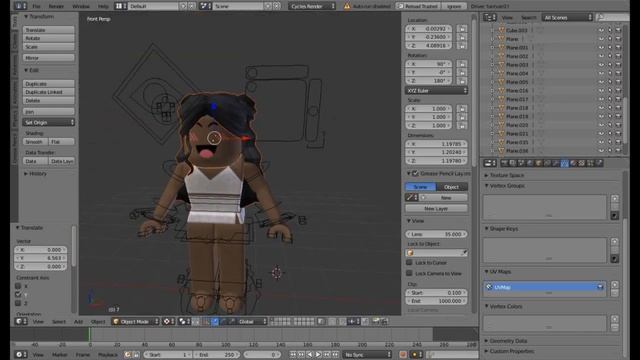The width and height of the screenshot is (640, 360).
Task: Click the Reload Trusted button
Action: [418, 6]
